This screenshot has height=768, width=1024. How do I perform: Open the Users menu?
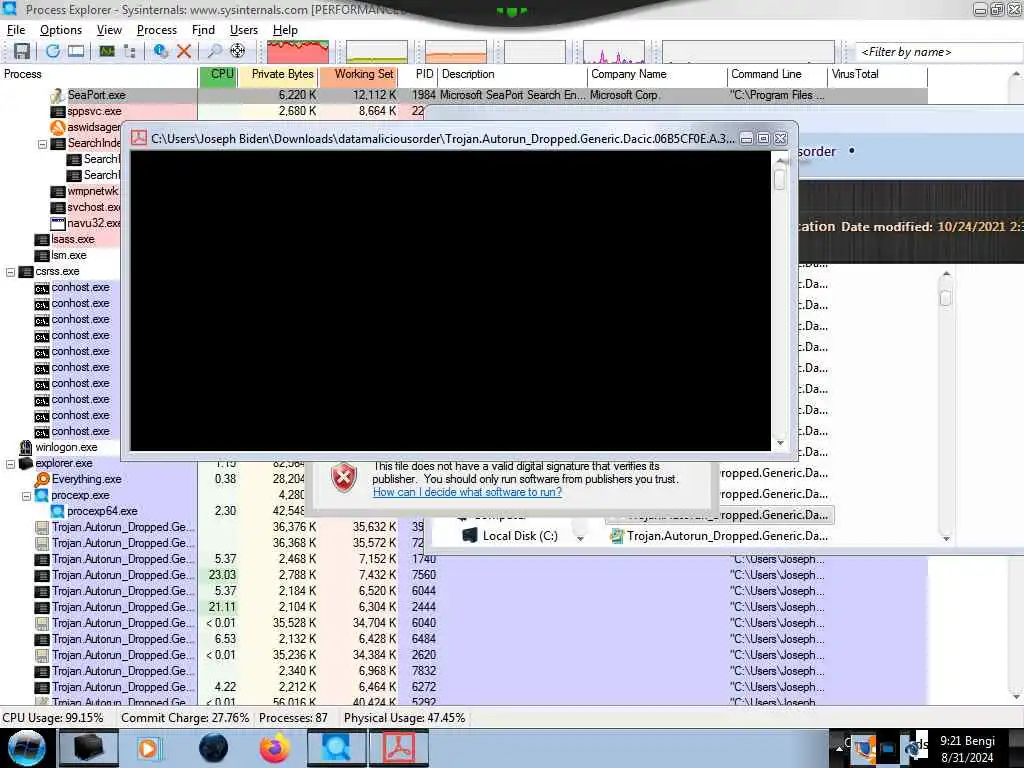(x=244, y=30)
